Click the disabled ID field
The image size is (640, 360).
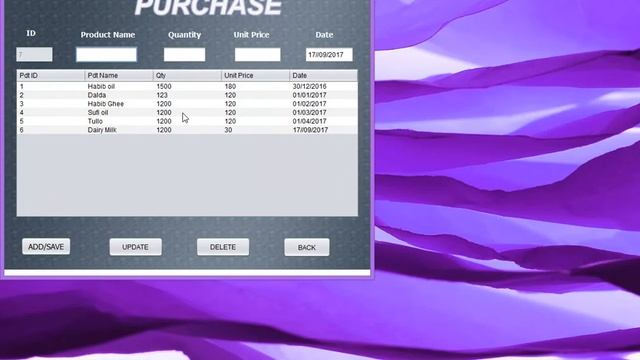click(34, 55)
